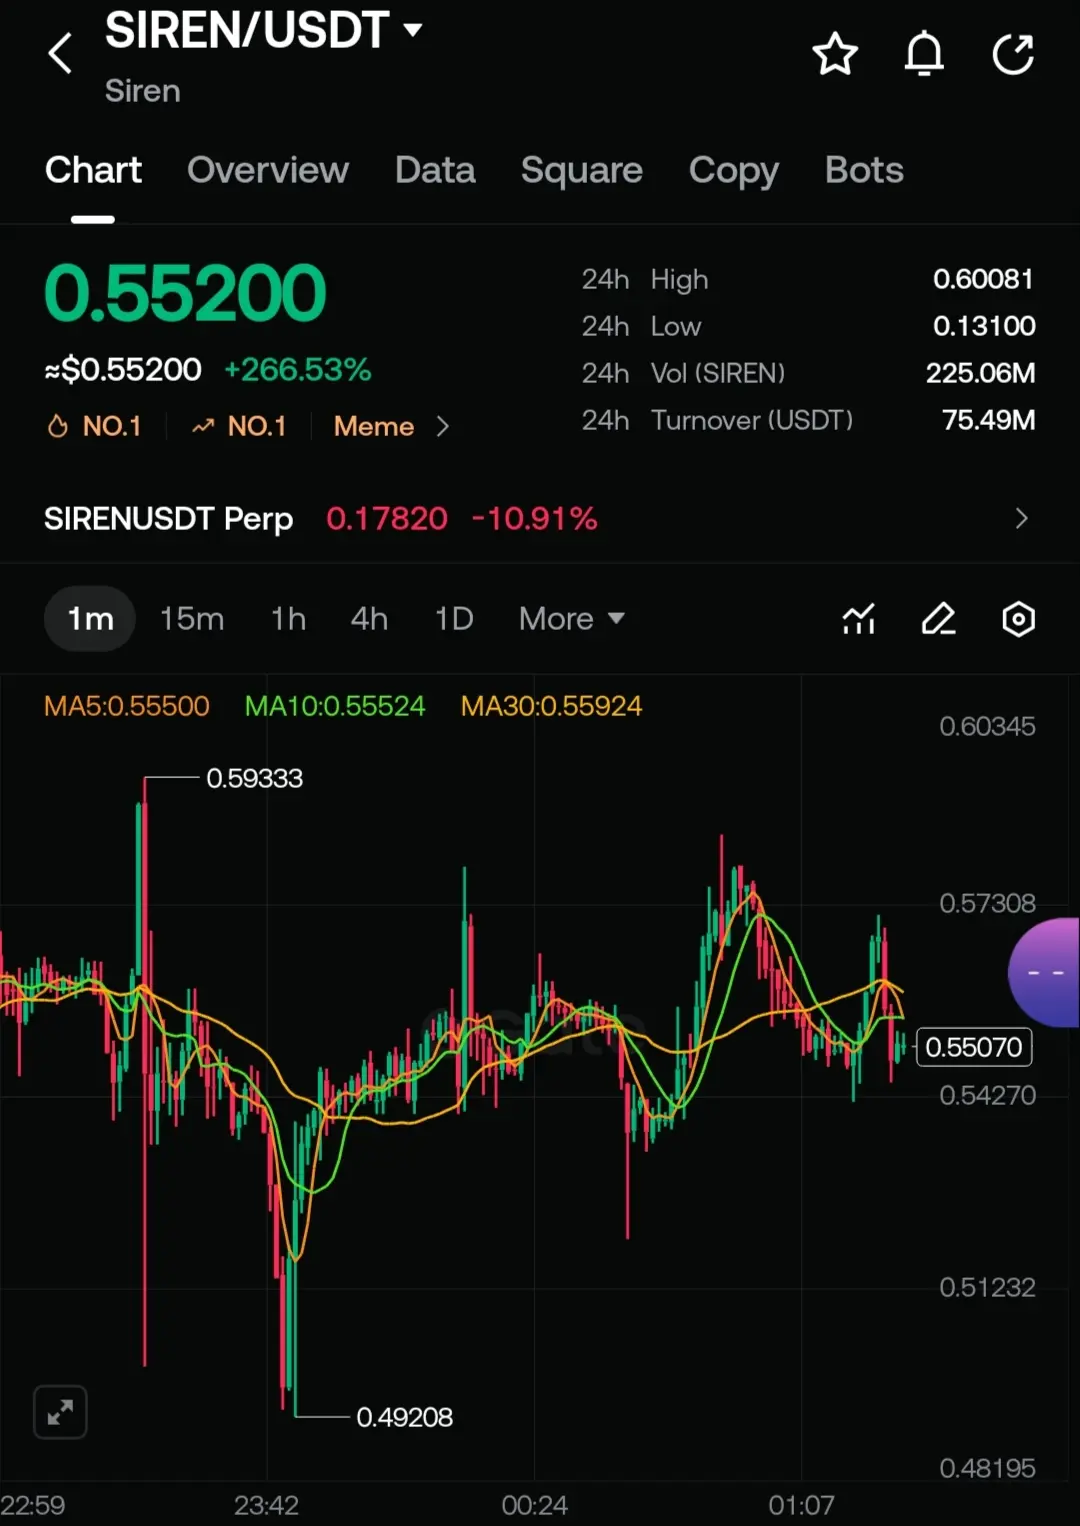Tap the 00:24 time axis label
Viewport: 1080px width, 1526px height.
(534, 1505)
